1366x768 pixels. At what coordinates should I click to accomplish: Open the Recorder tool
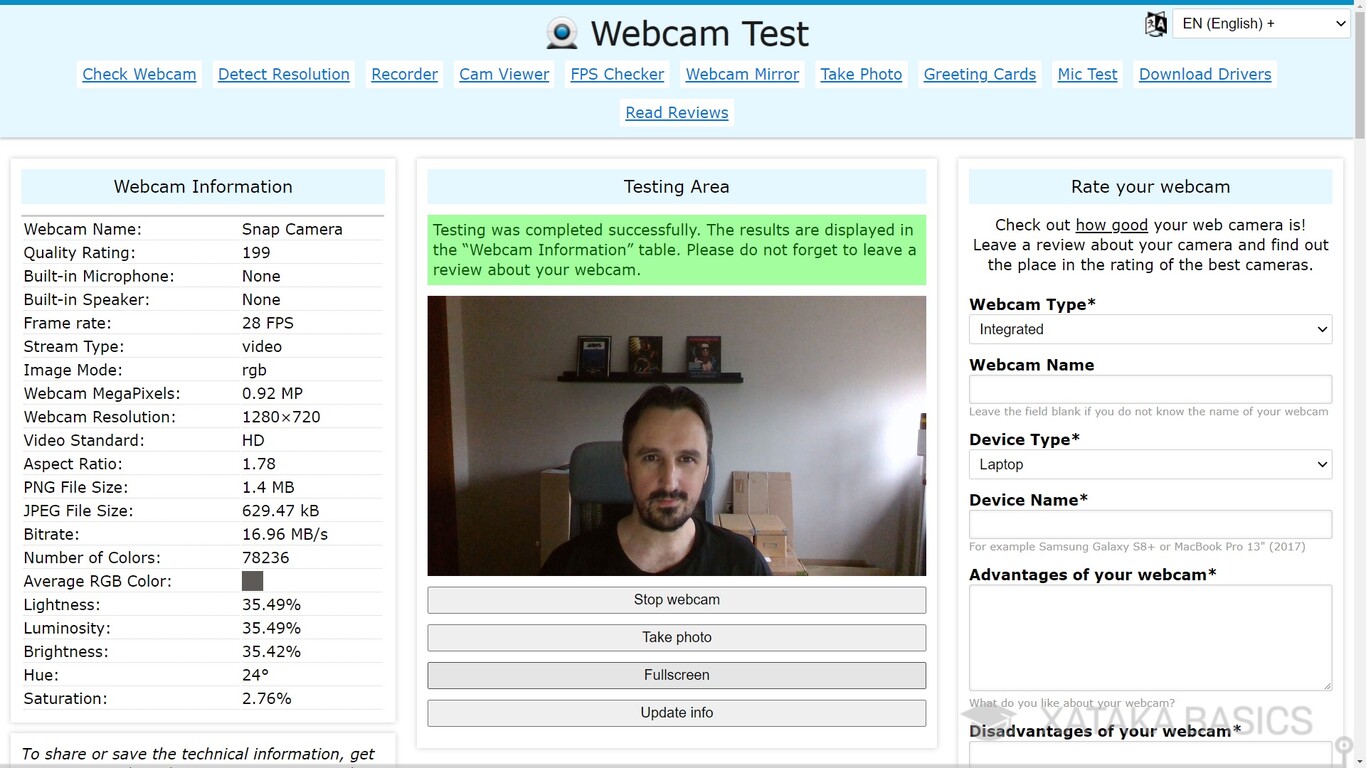(404, 74)
